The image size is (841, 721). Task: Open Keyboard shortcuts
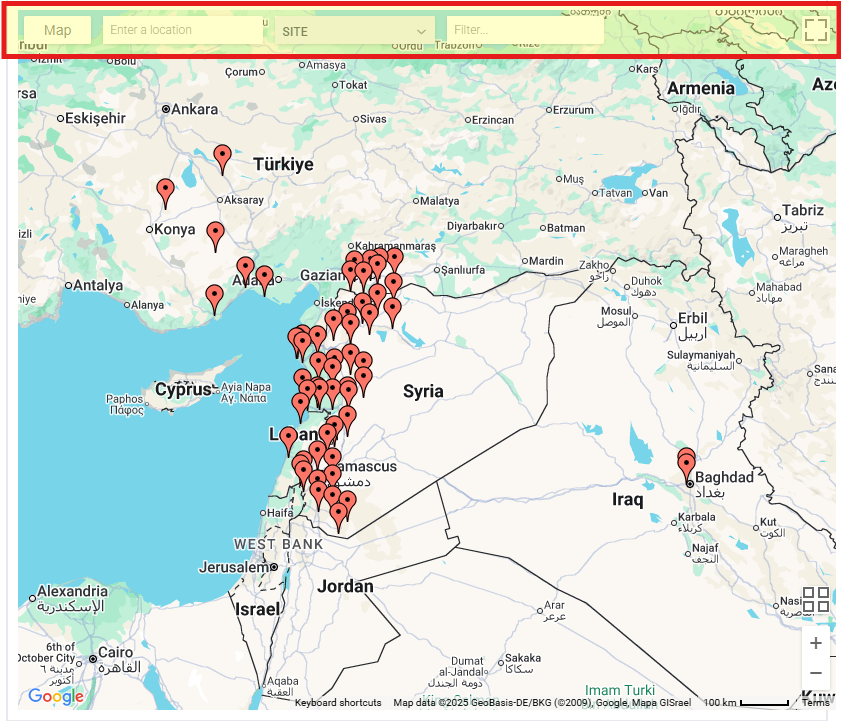(338, 703)
